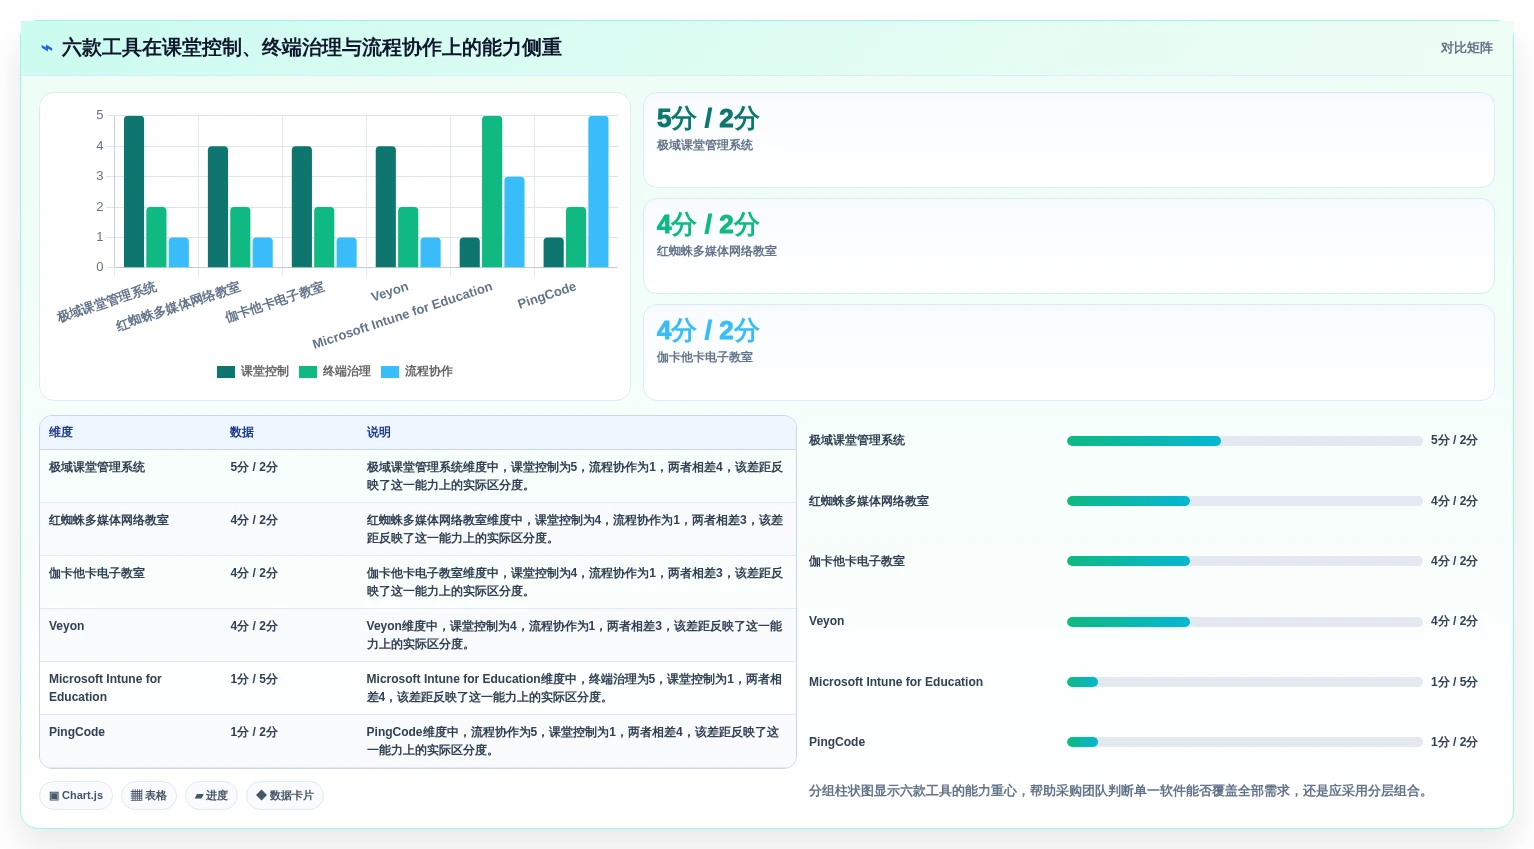1534x849 pixels.
Task: Click the 数据卡片 tag chip
Action: coord(285,796)
